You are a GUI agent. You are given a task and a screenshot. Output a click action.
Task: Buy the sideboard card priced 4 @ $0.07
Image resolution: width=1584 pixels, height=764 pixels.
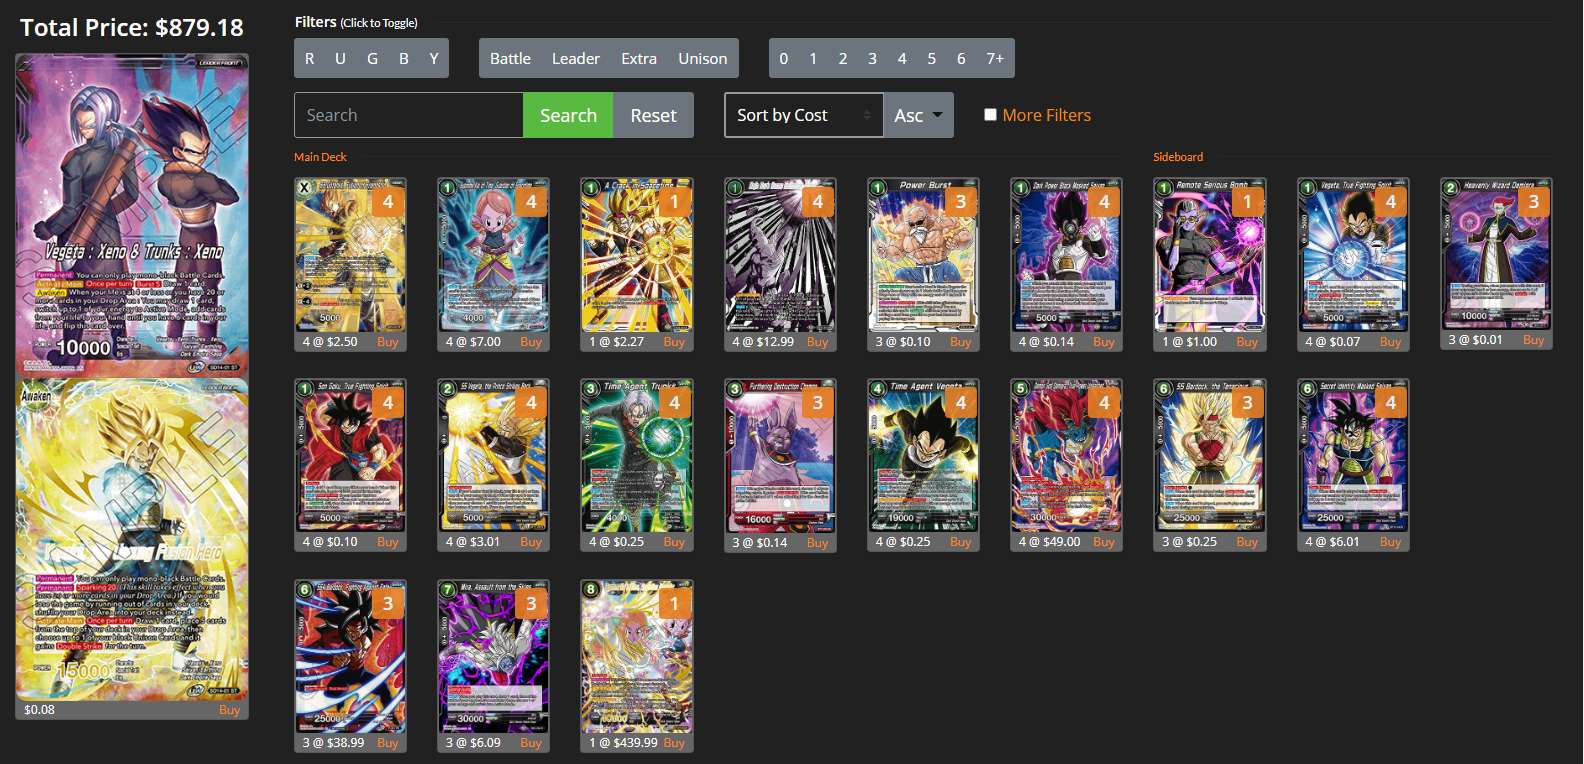coord(1390,342)
